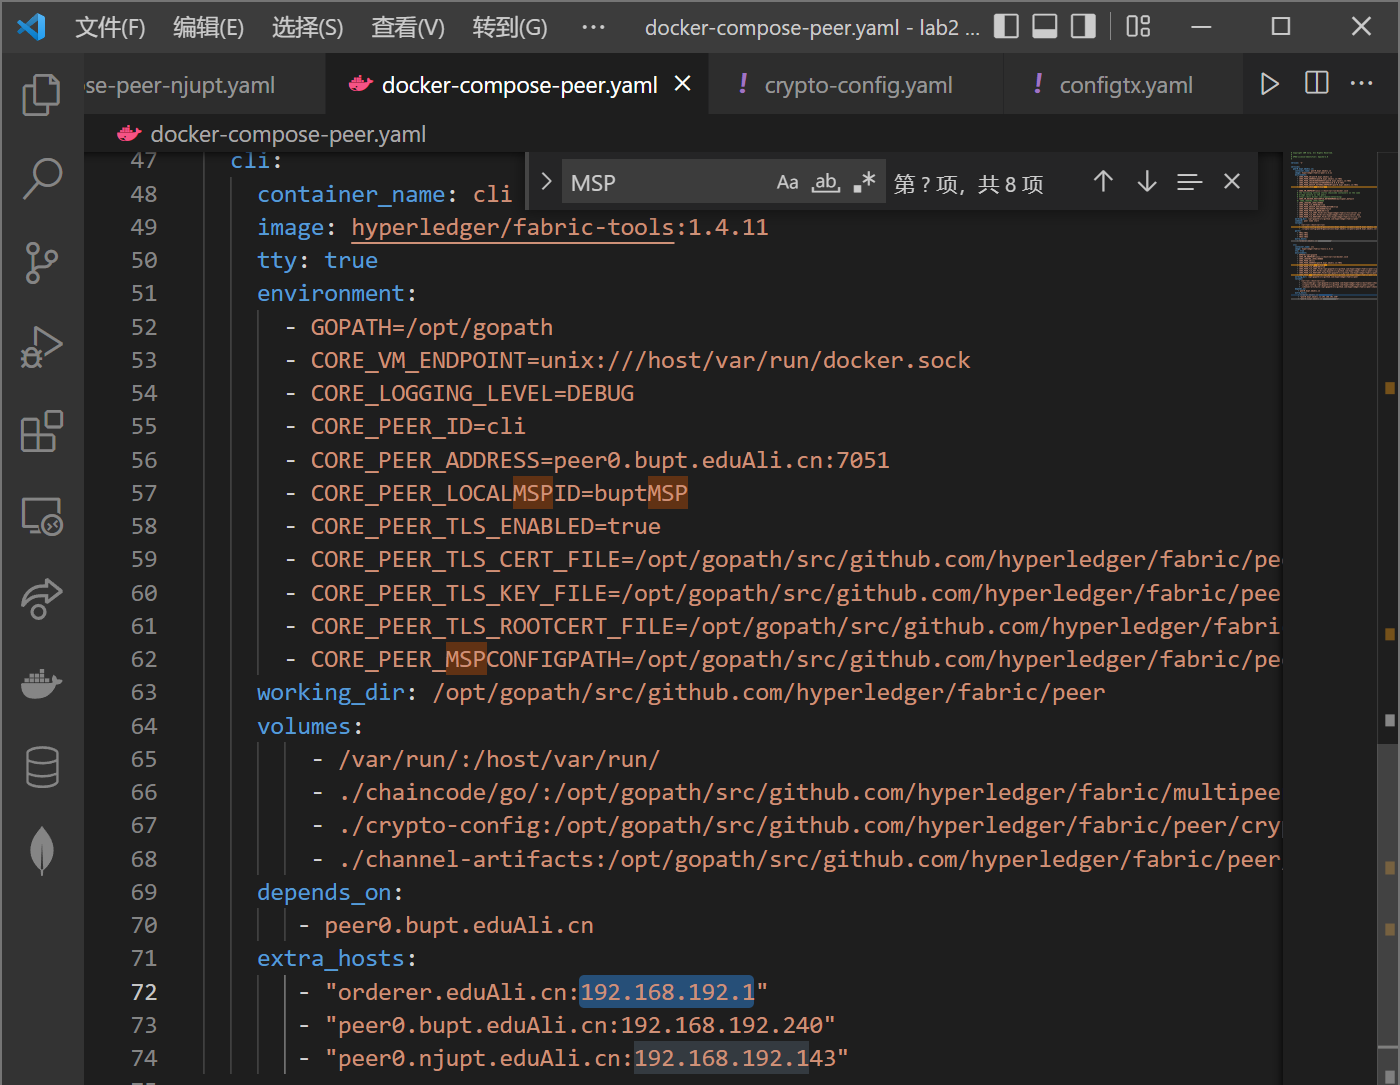Click 'CORE_LOGGING_LEVEL=DEBUG' on line 54
The width and height of the screenshot is (1400, 1085).
tap(472, 393)
